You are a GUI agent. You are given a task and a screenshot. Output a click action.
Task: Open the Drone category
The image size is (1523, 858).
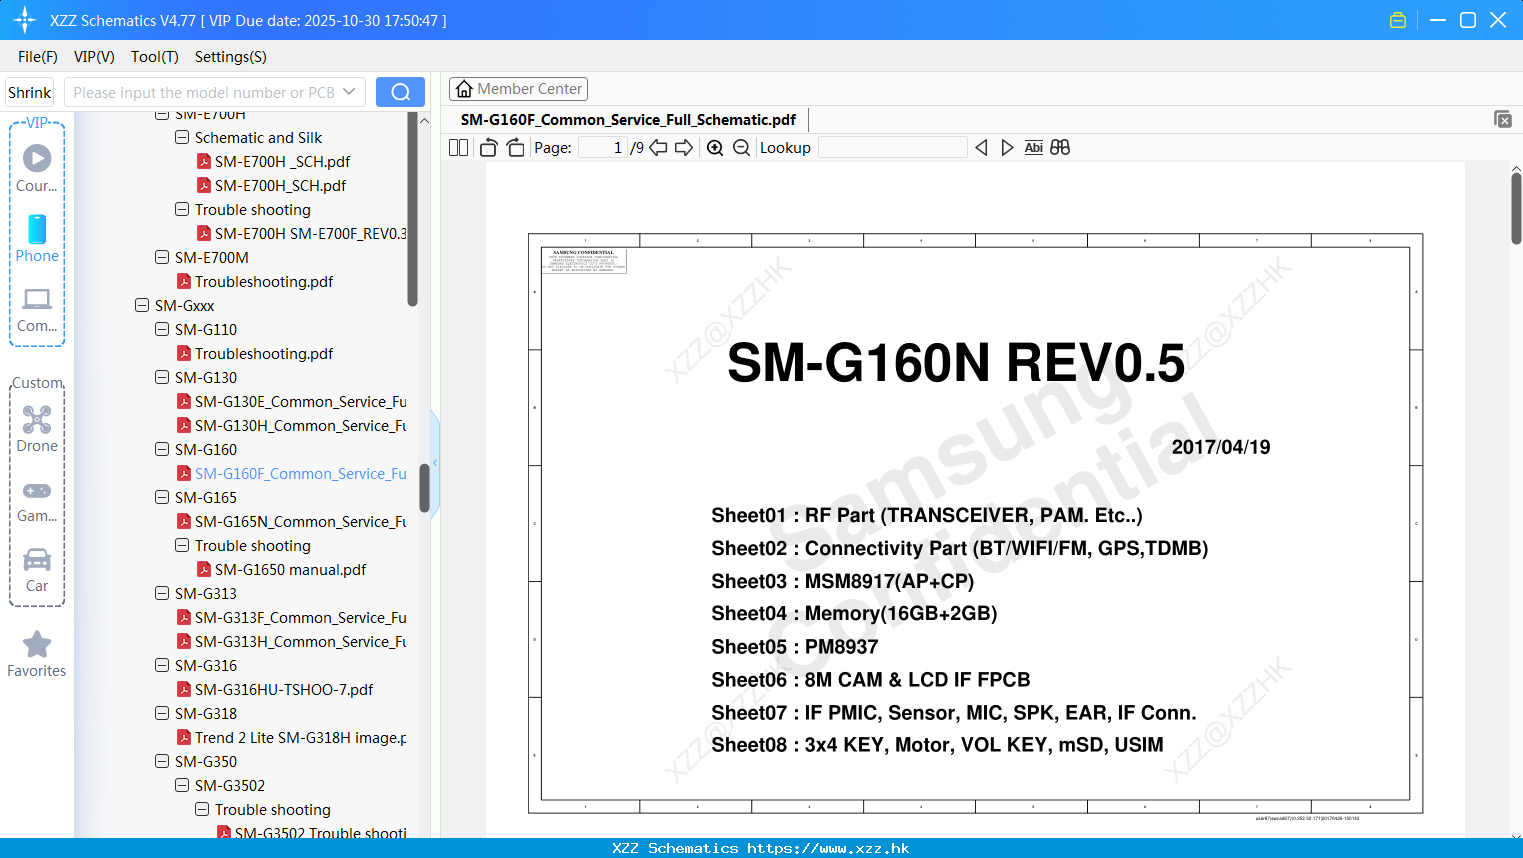point(37,429)
